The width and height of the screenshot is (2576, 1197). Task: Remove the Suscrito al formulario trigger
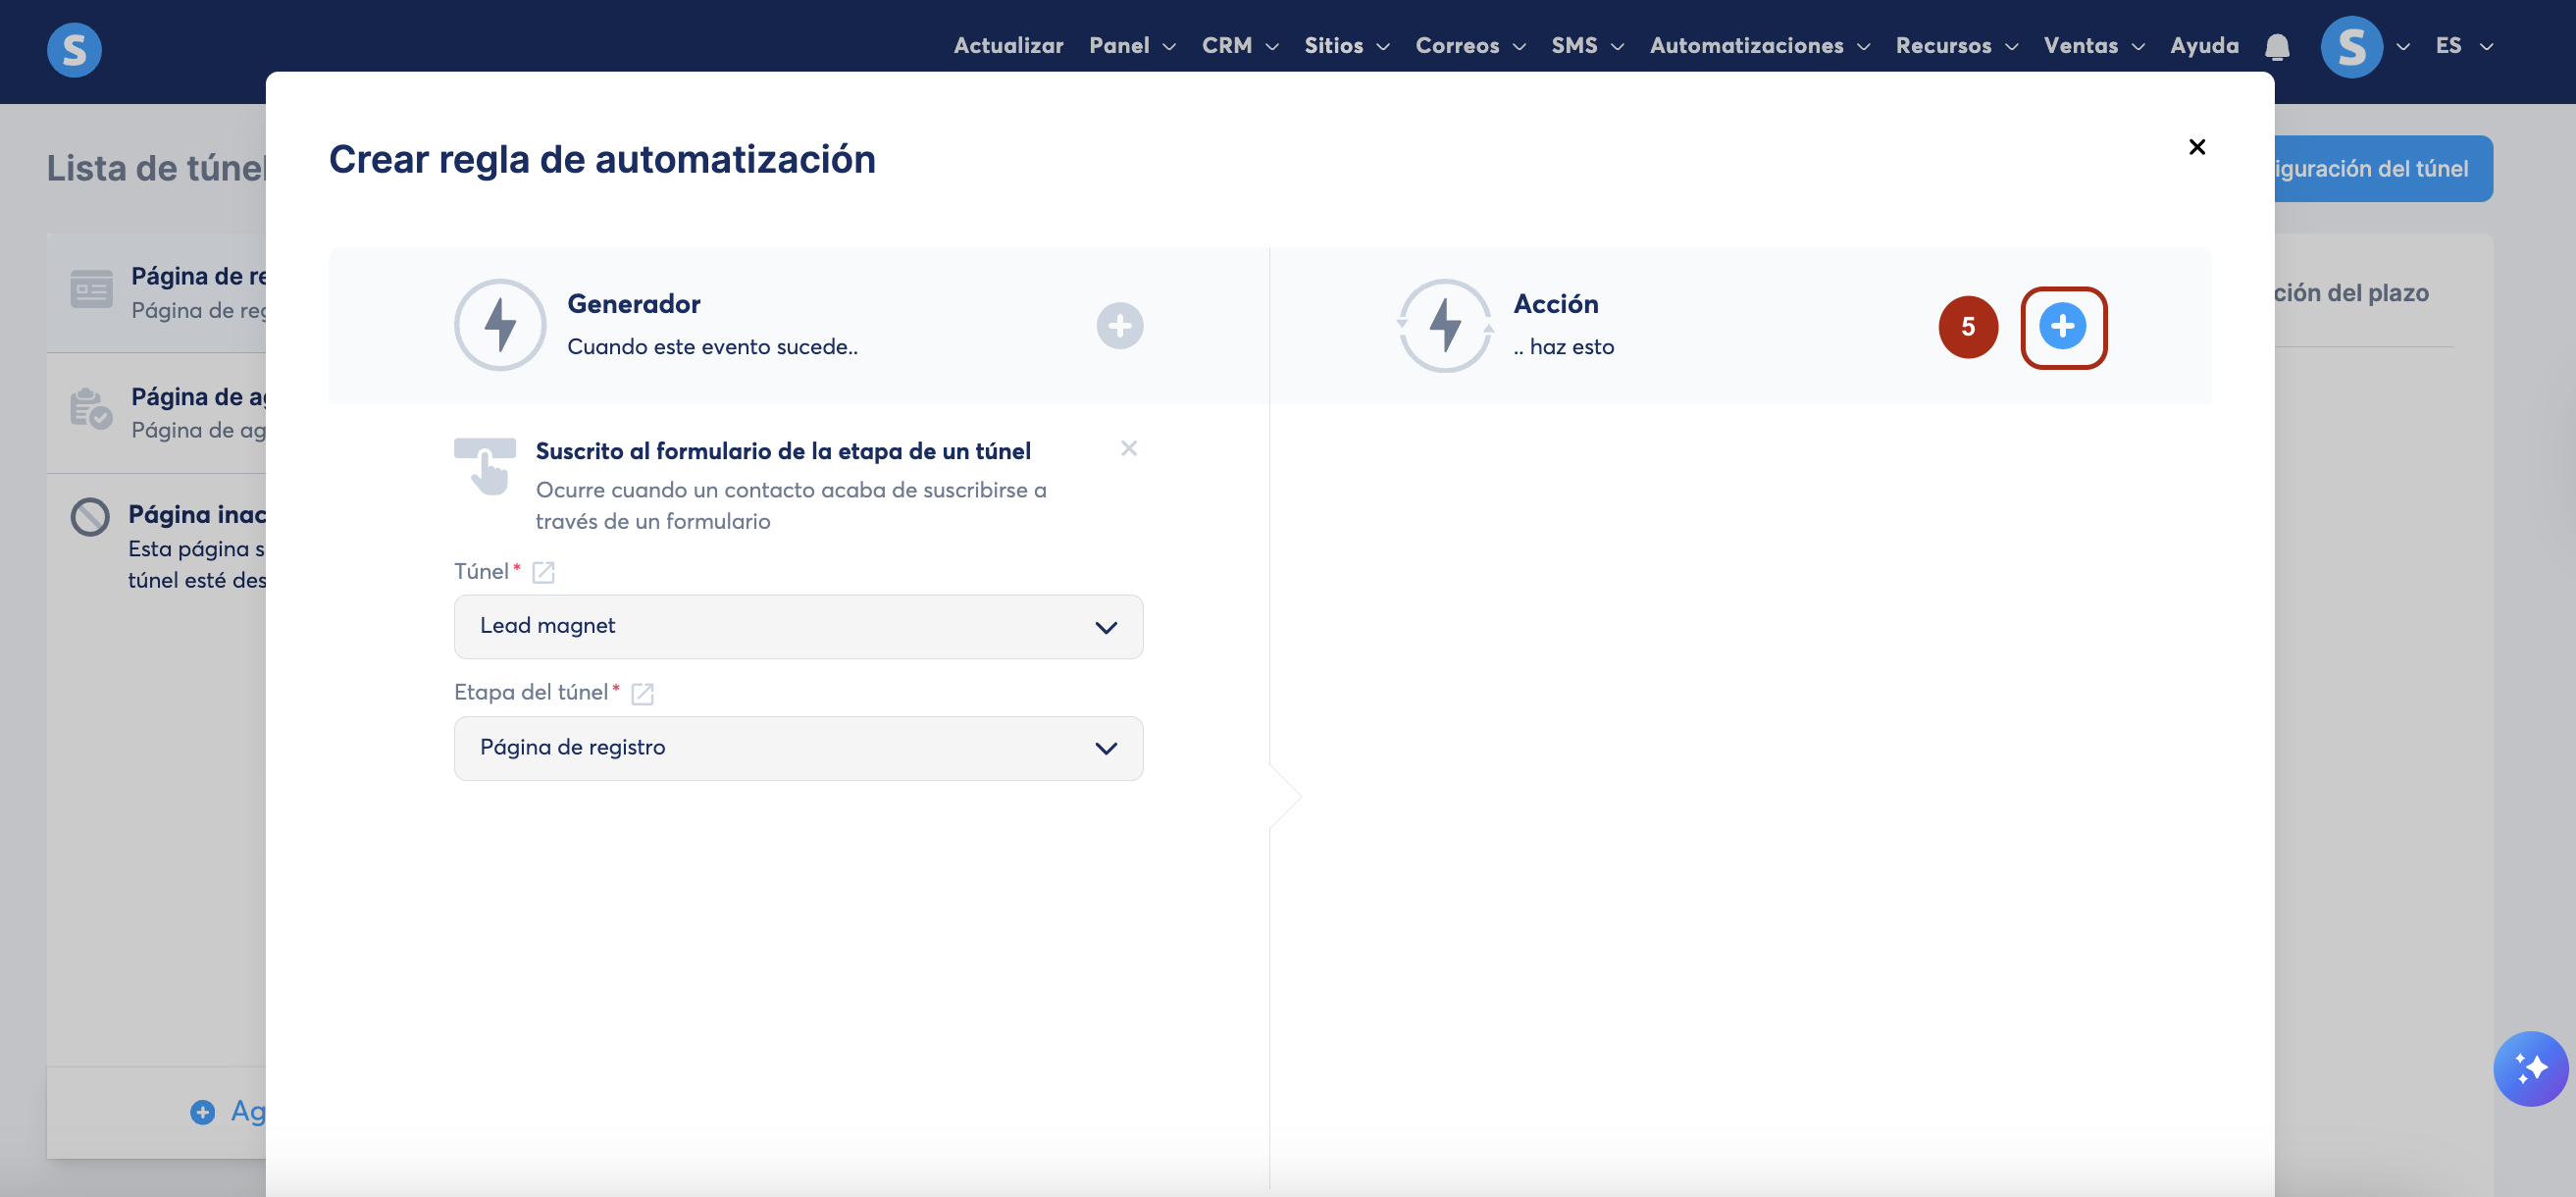(x=1128, y=448)
